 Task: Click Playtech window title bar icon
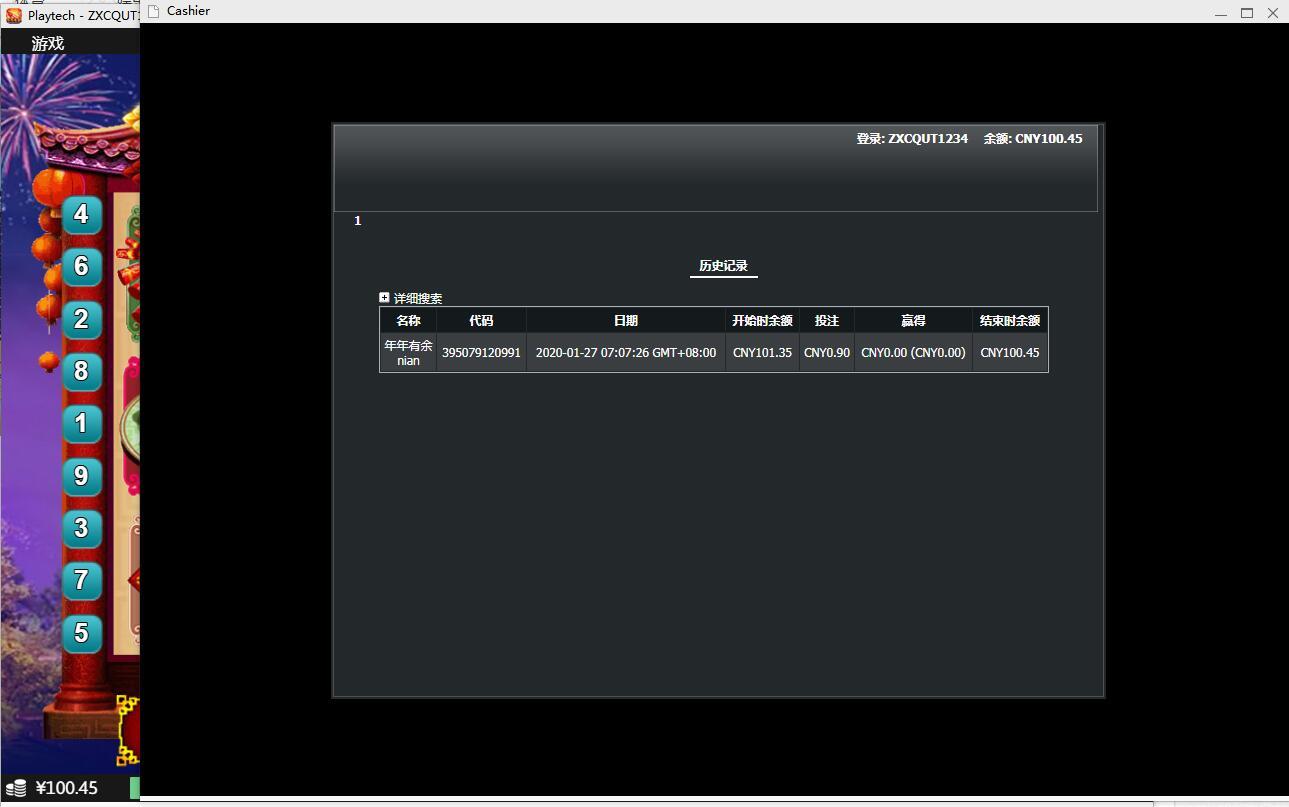13,15
